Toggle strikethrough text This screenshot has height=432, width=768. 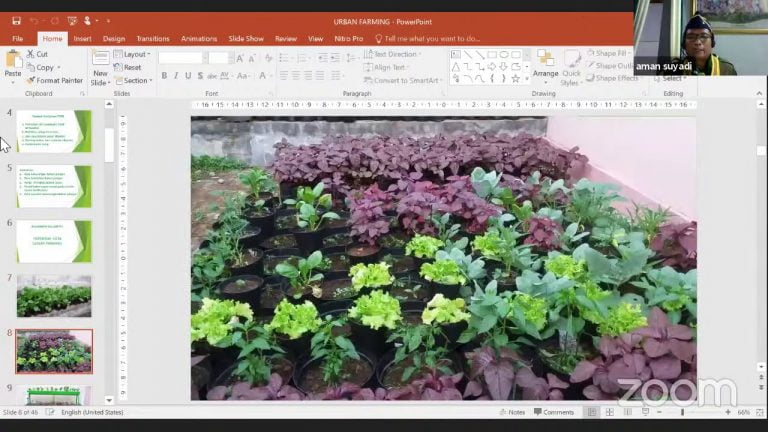coord(212,76)
